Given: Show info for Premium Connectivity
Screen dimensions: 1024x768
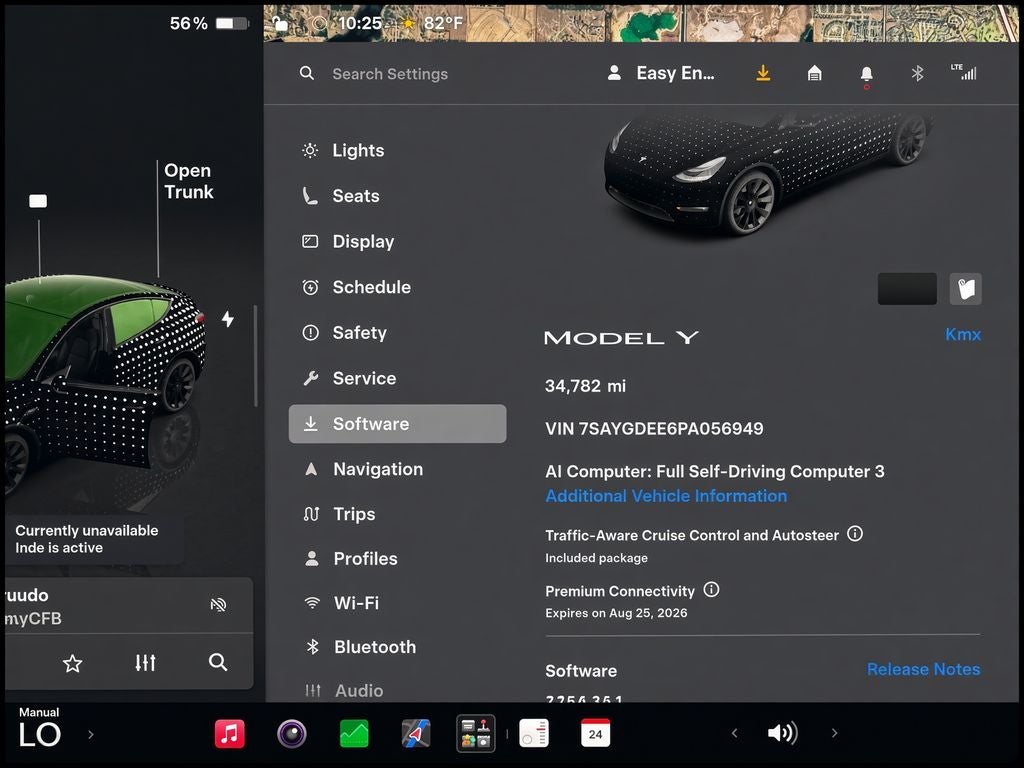Looking at the screenshot, I should tap(711, 590).
